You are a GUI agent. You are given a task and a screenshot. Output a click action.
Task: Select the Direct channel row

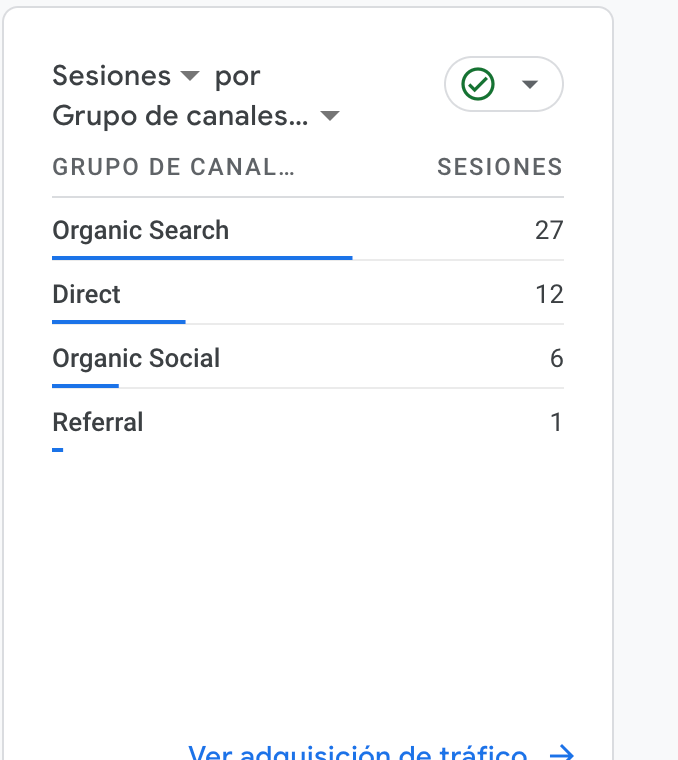point(87,295)
